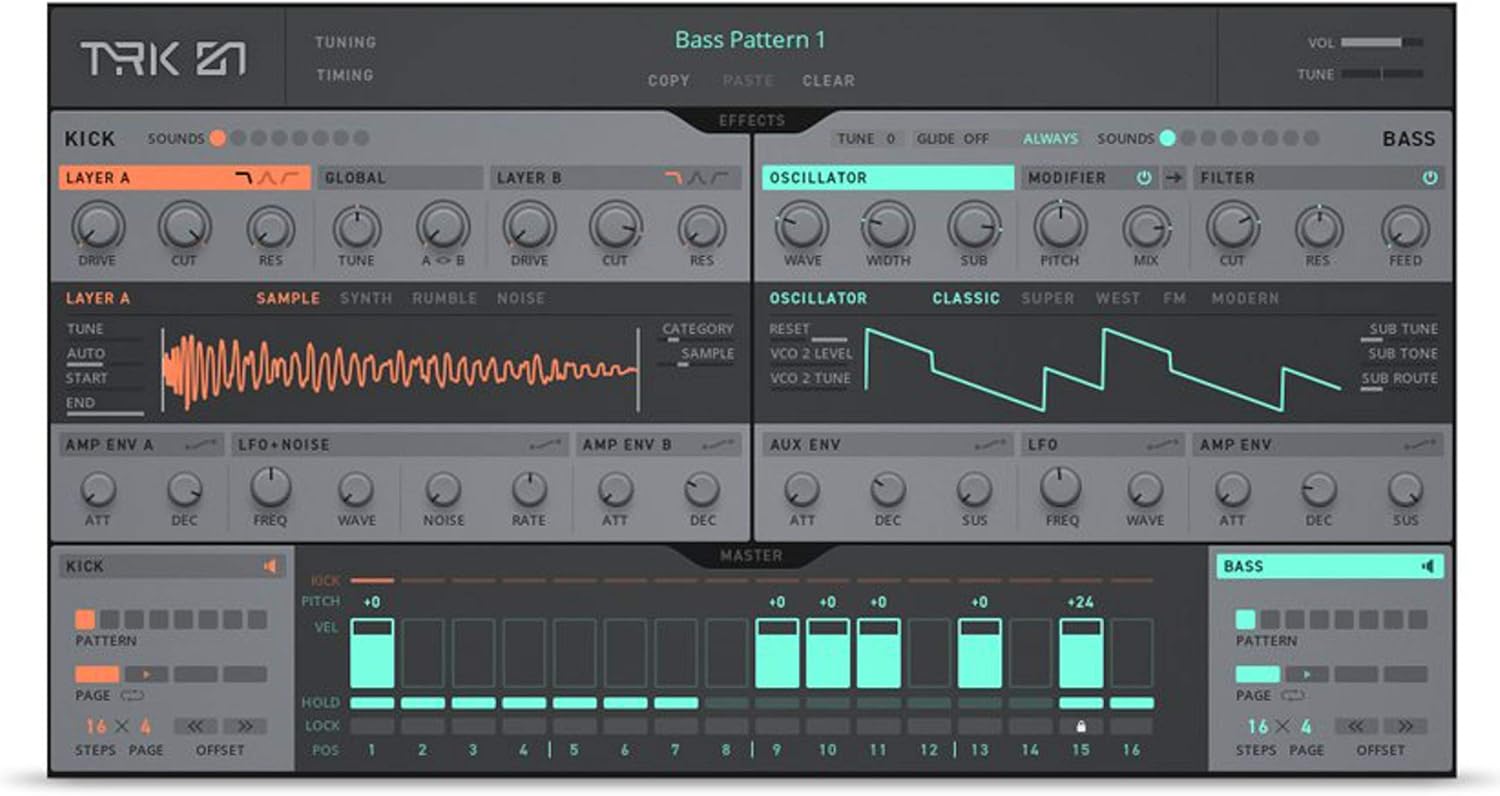Switch Layer A to the SYNTH tab

pyautogui.click(x=365, y=297)
